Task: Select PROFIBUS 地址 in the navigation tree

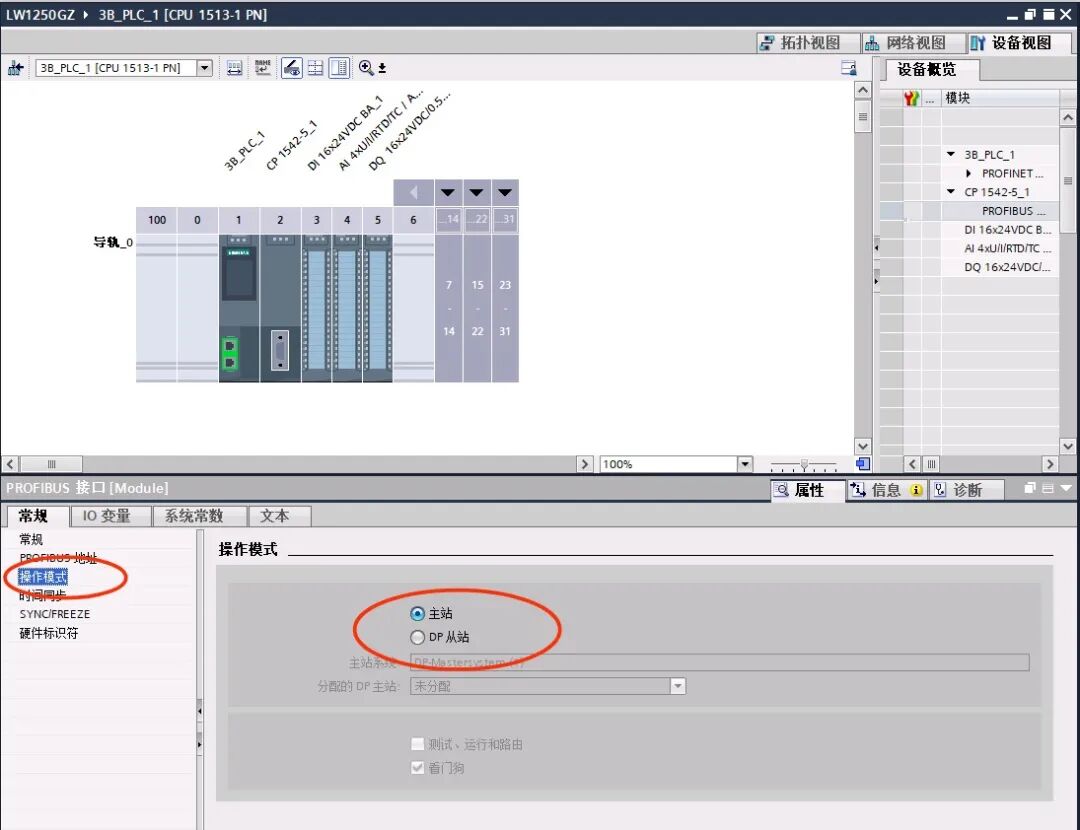Action: 58,558
